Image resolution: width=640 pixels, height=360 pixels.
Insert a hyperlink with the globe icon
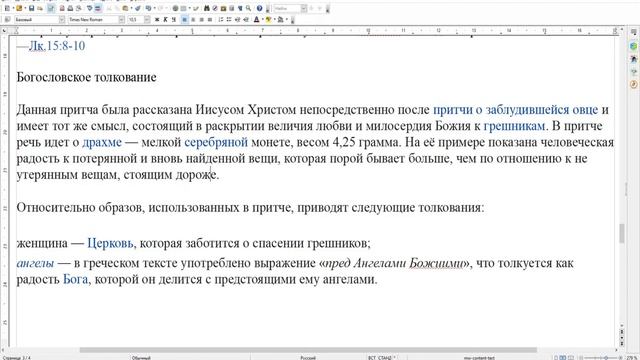click(x=175, y=8)
